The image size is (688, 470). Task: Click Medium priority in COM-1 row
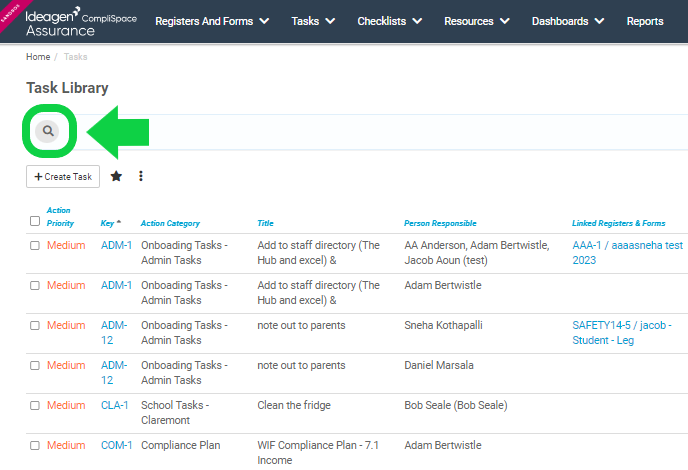(66, 445)
